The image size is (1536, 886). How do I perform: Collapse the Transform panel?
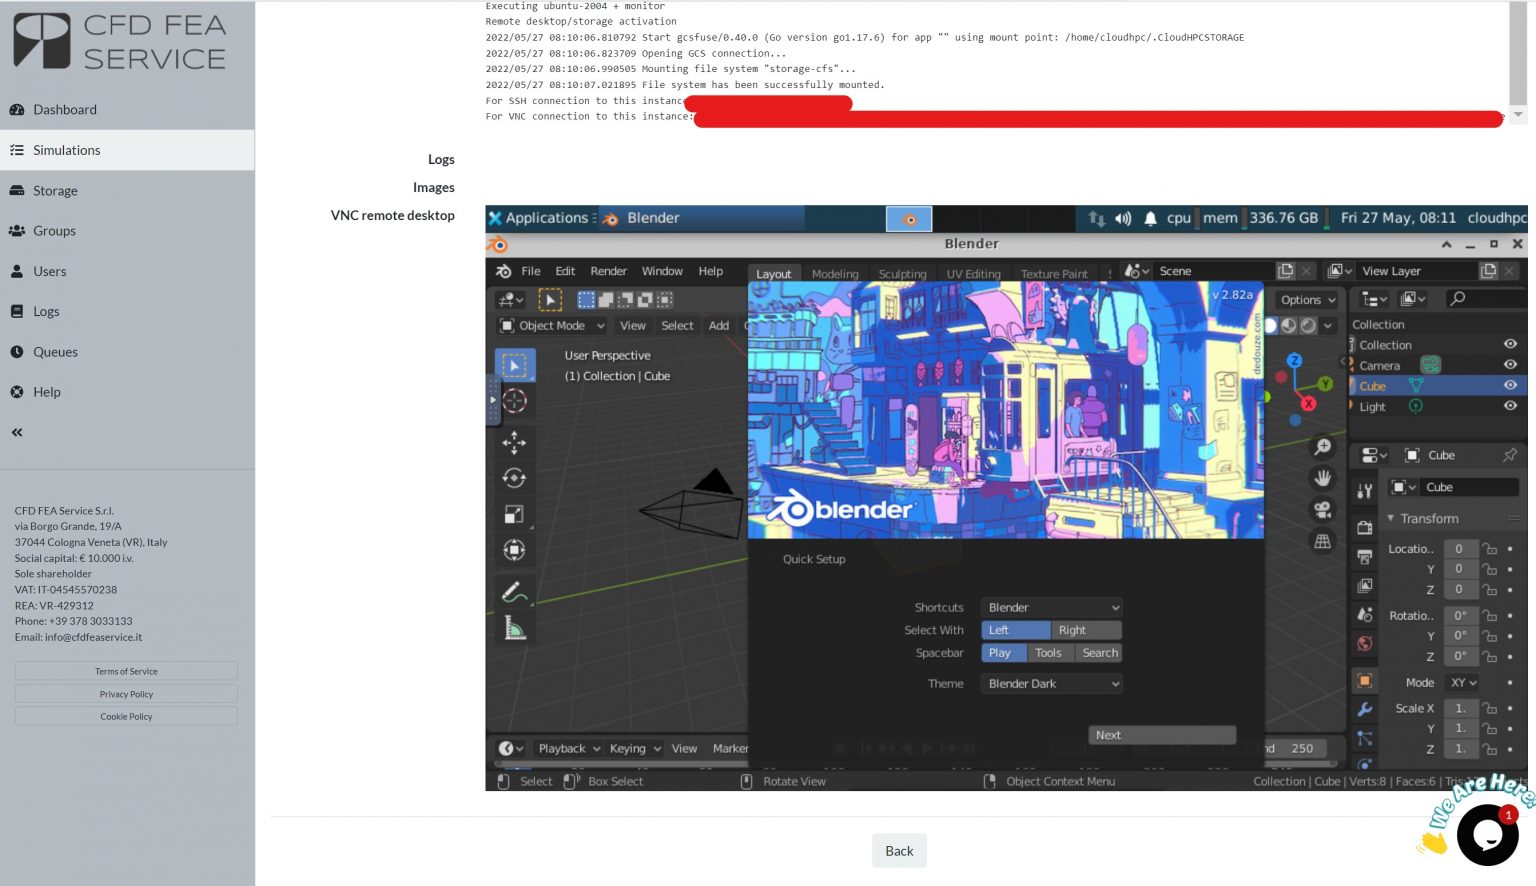tap(1390, 518)
